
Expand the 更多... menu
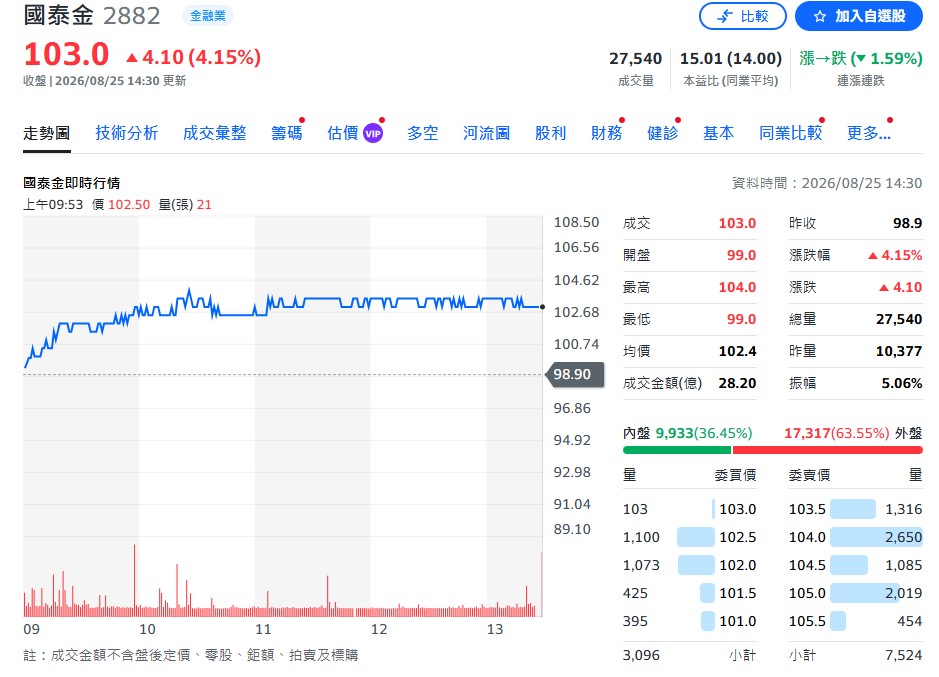[868, 133]
